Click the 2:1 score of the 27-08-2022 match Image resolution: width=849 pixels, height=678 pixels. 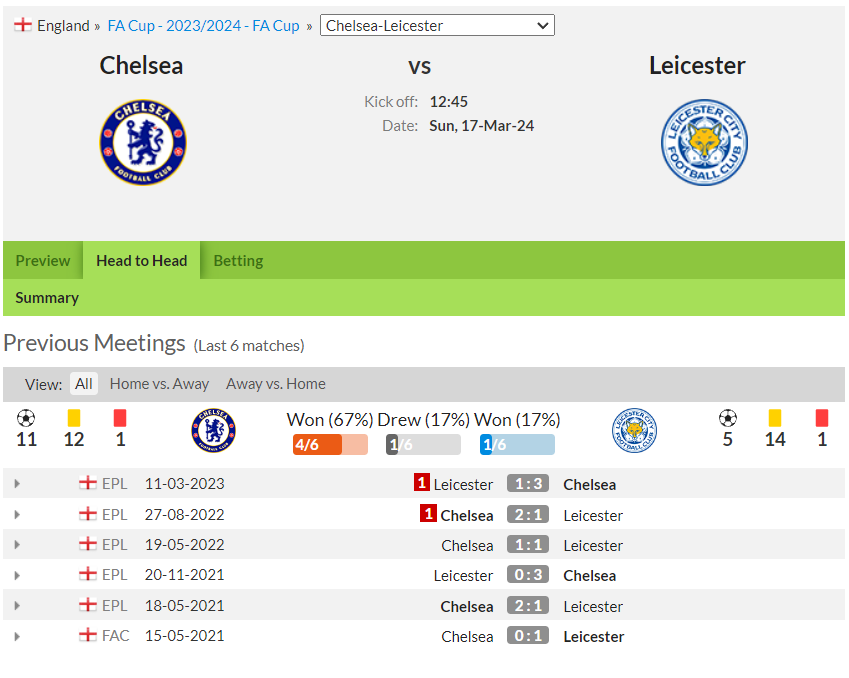pyautogui.click(x=528, y=514)
